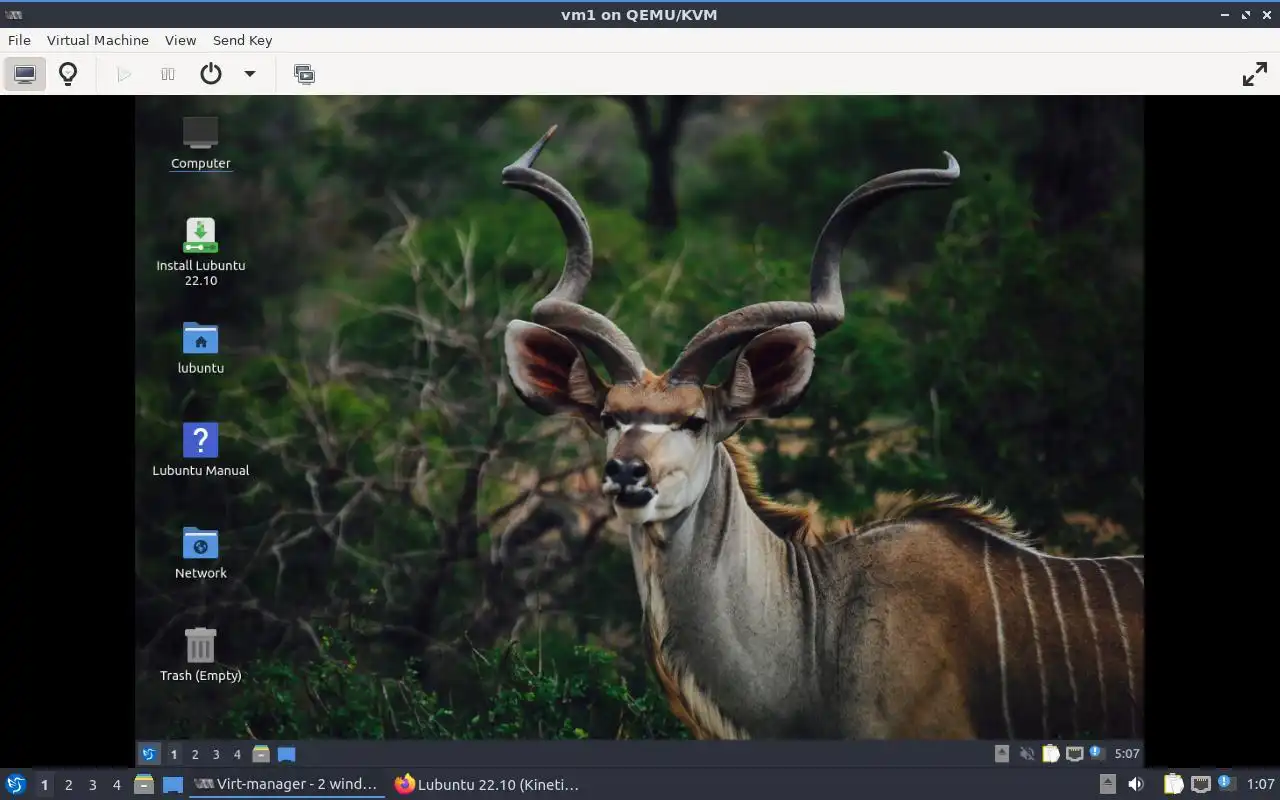Switch to host workspace 3
The height and width of the screenshot is (800, 1280).
92,785
